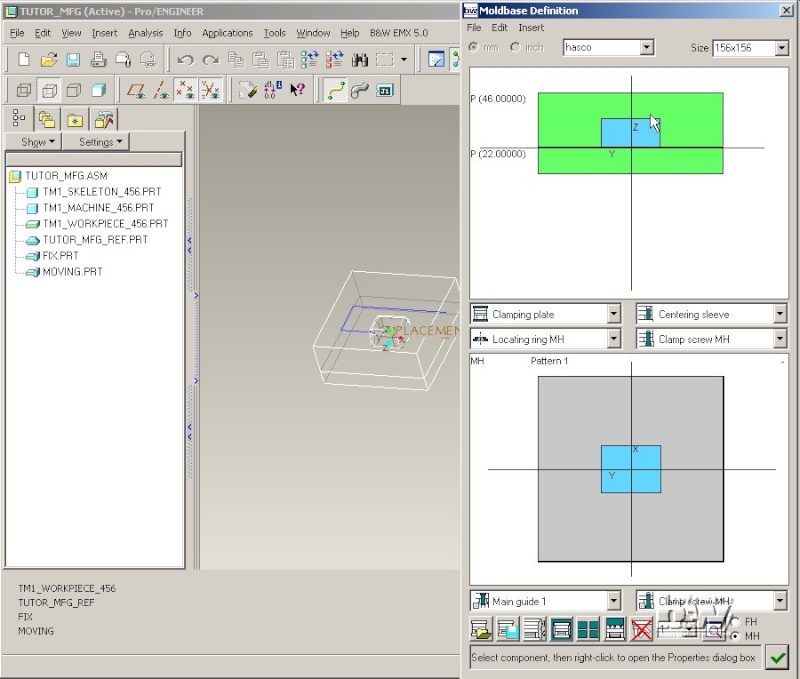Select the inch unit radio button
The height and width of the screenshot is (679, 800).
[515, 47]
